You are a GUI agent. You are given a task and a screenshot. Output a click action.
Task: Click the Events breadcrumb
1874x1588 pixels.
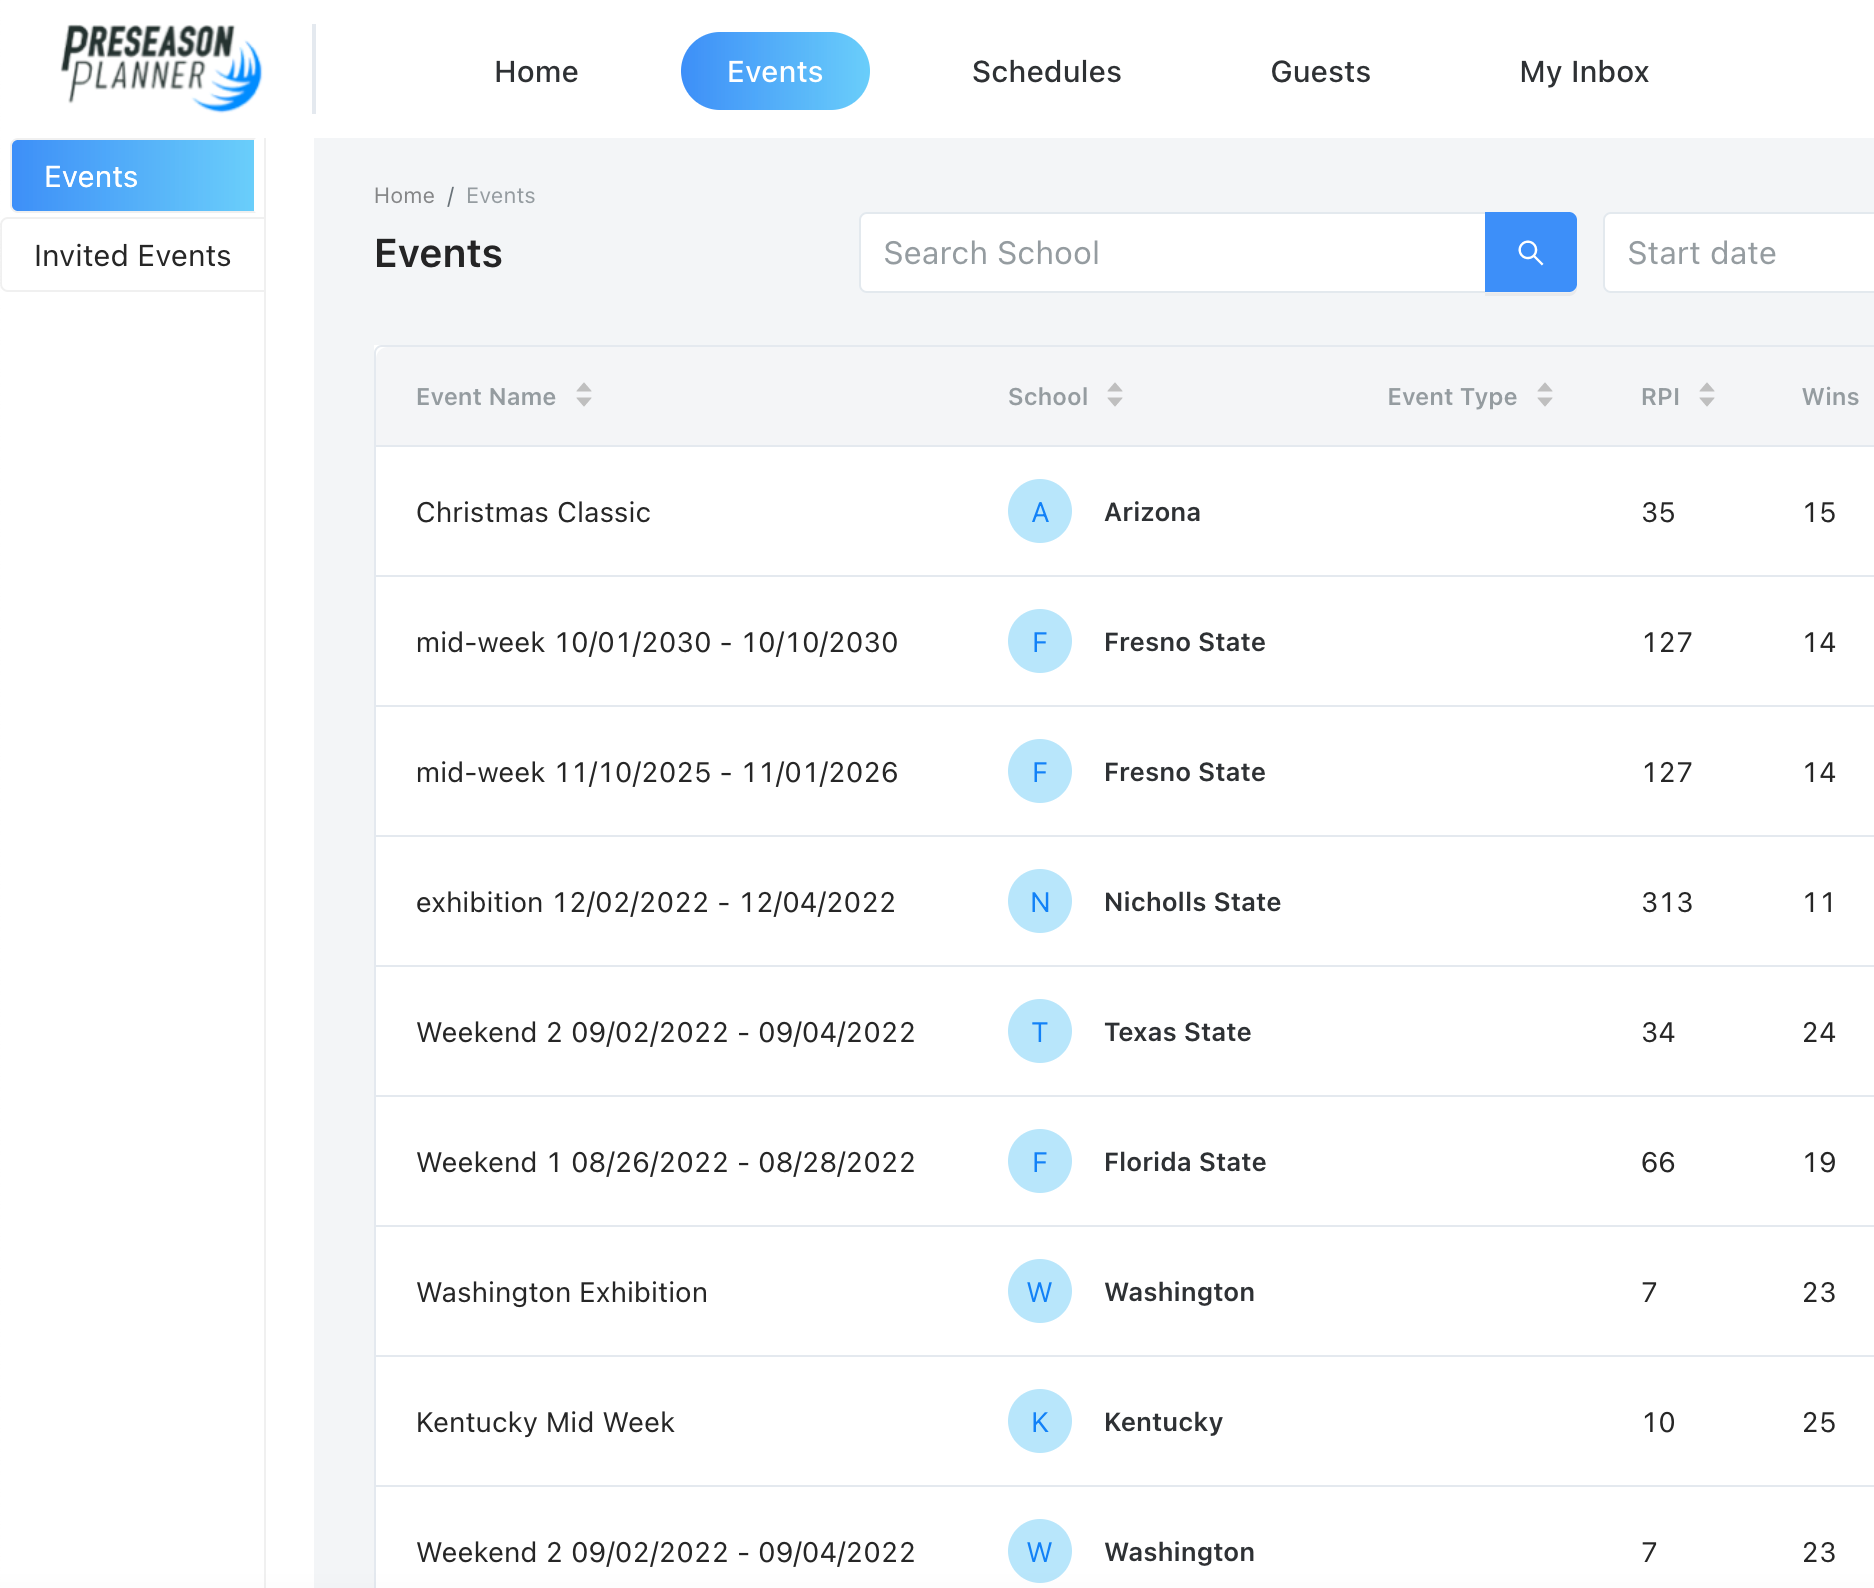(500, 195)
